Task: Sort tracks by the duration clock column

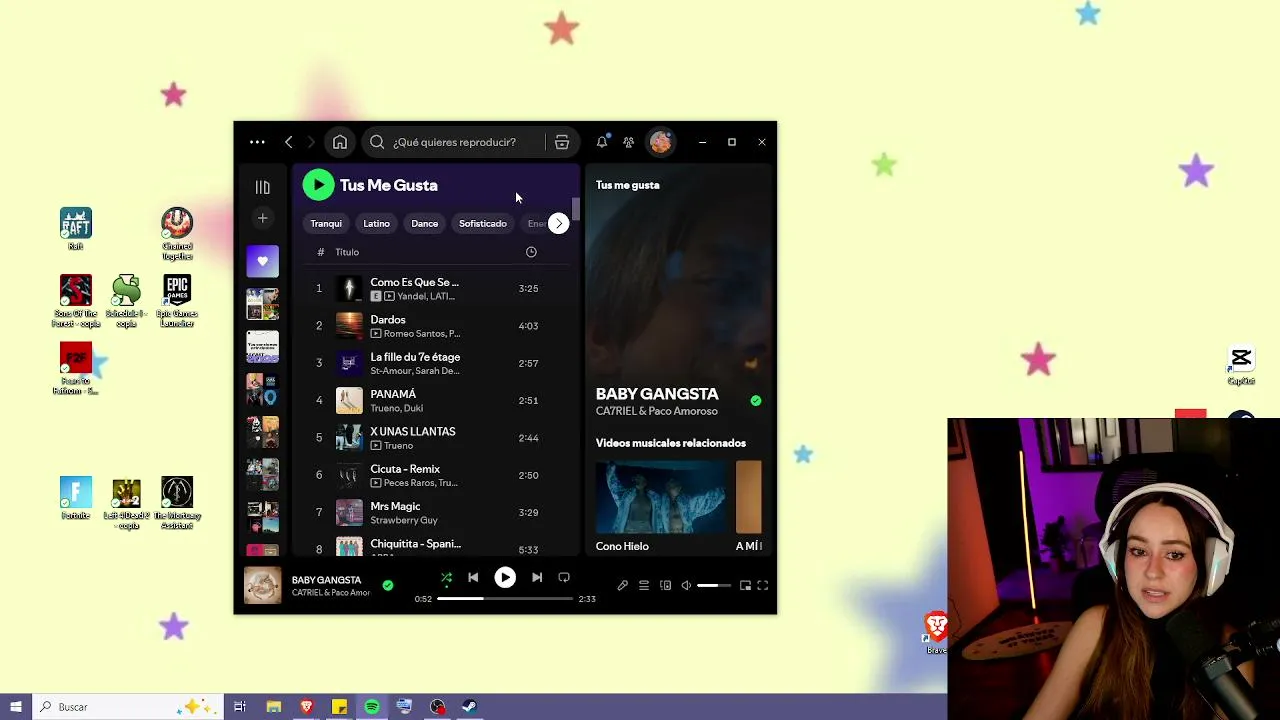Action: 531,252
